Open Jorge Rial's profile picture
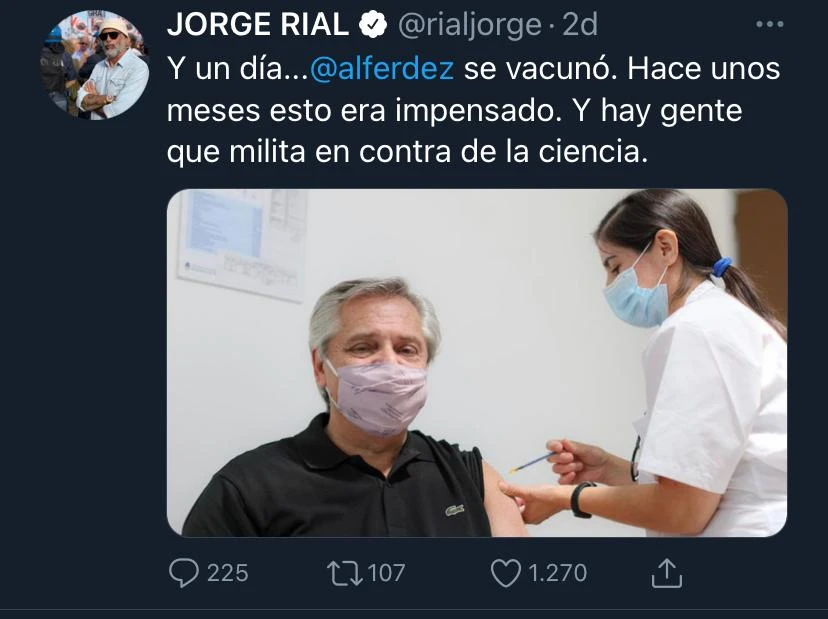Screen dimensions: 828x619 [x=95, y=64]
